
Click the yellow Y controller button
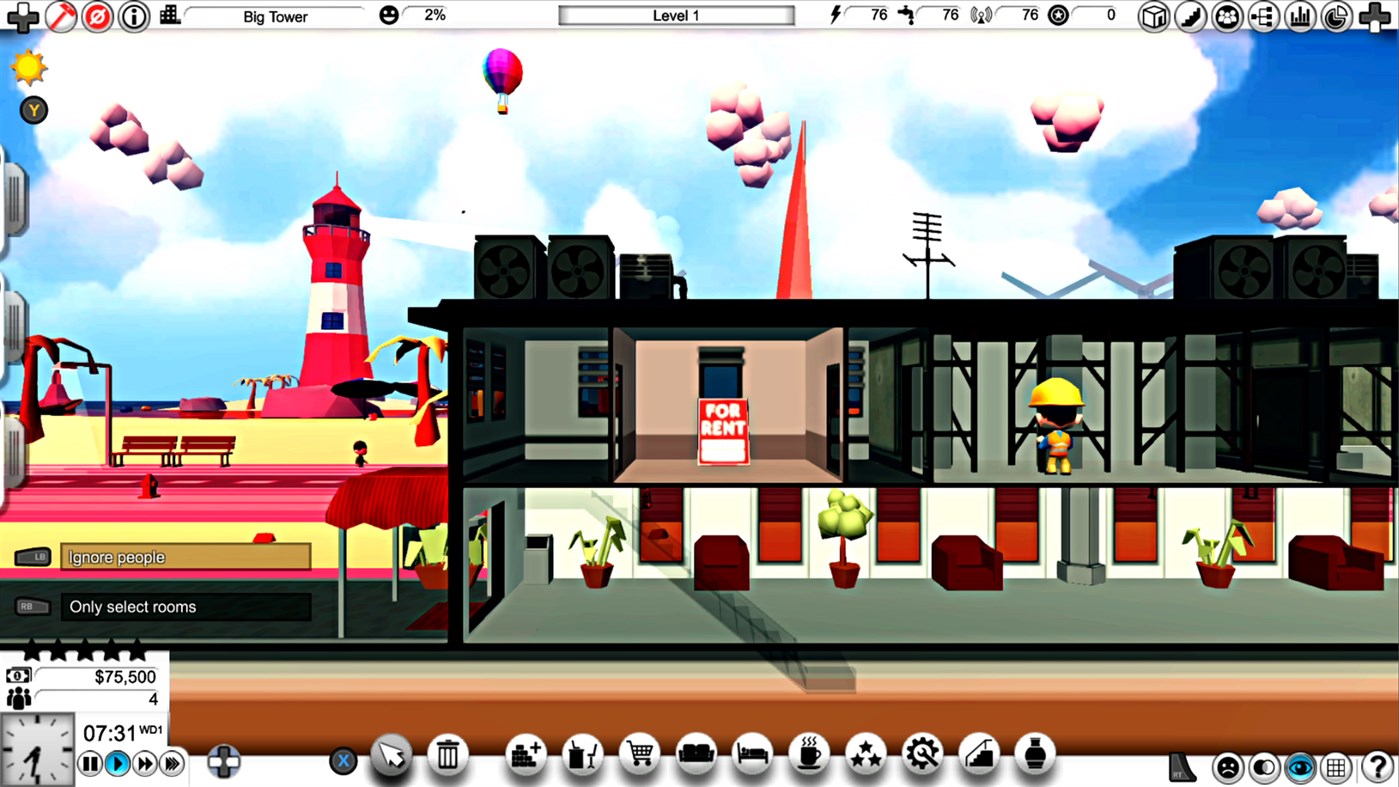[x=33, y=110]
